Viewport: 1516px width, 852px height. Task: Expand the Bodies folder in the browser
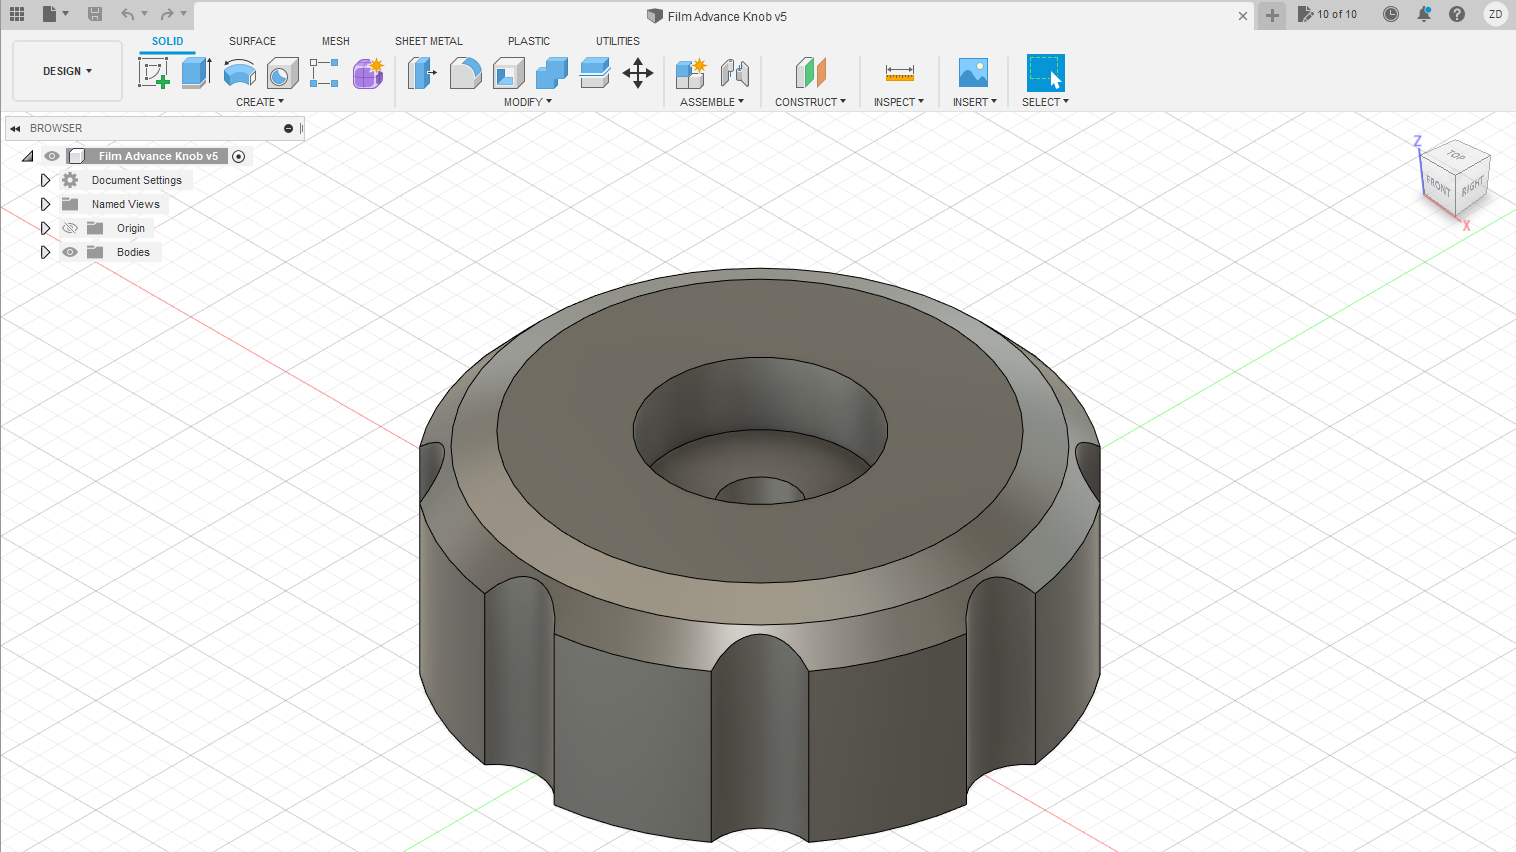tap(45, 252)
